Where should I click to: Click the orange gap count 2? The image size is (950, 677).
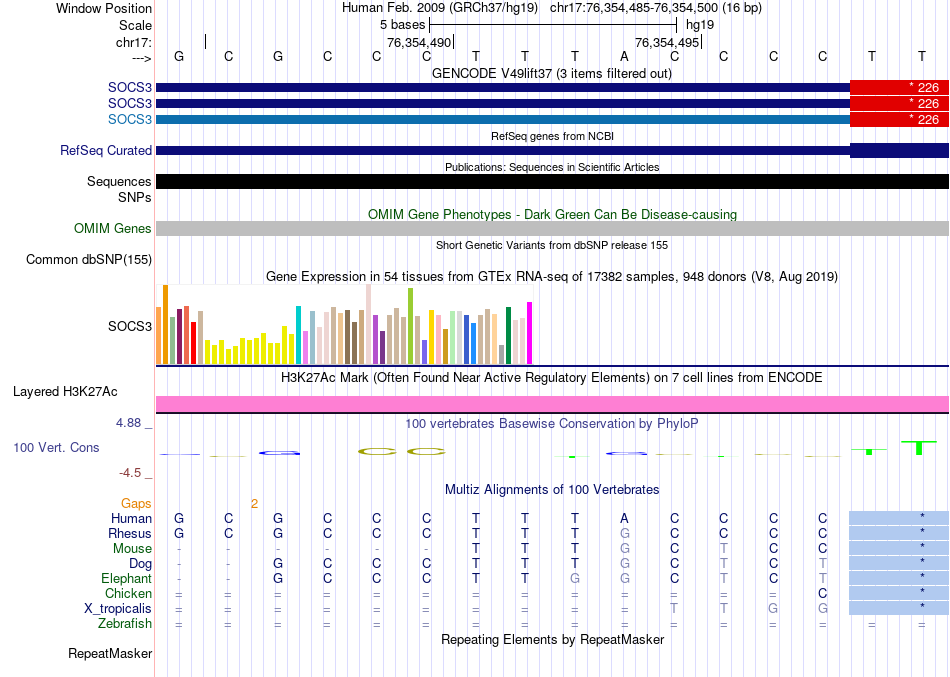click(x=254, y=504)
